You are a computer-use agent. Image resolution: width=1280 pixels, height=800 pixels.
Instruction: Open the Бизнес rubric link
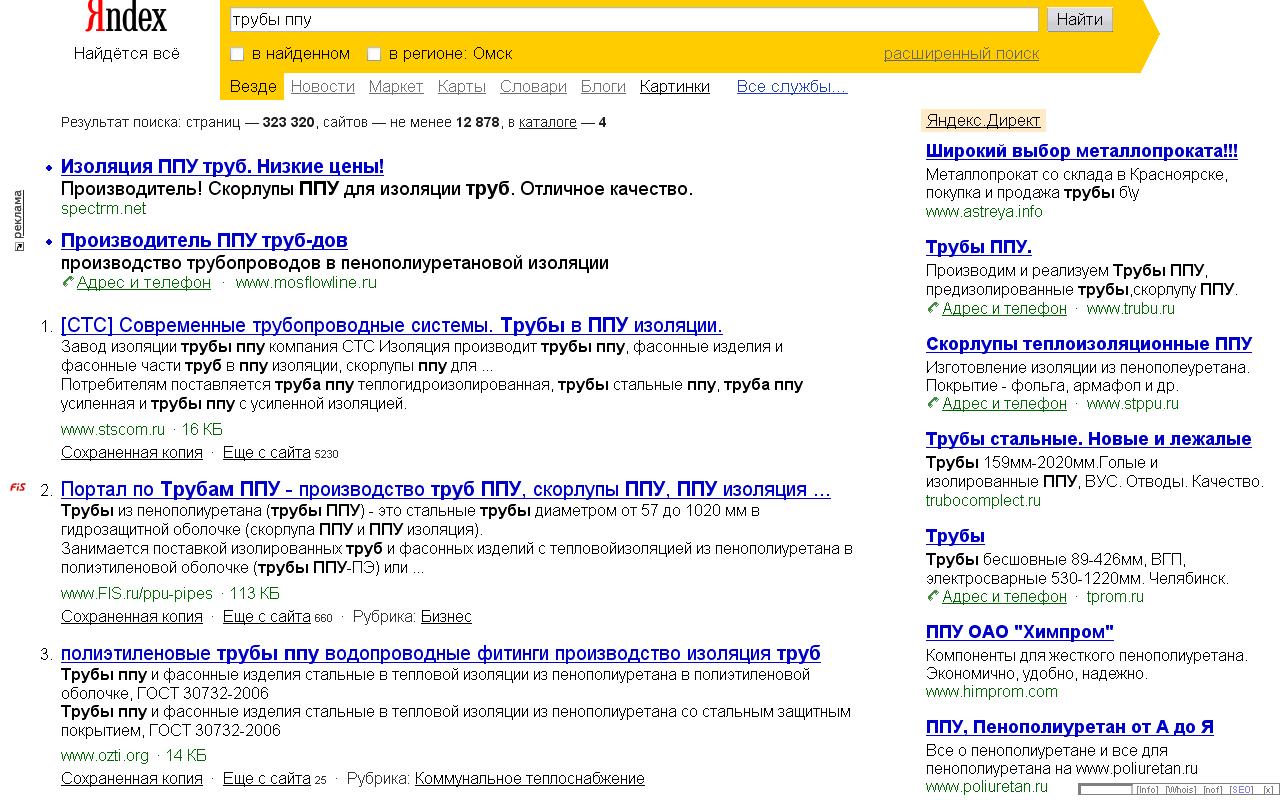447,616
